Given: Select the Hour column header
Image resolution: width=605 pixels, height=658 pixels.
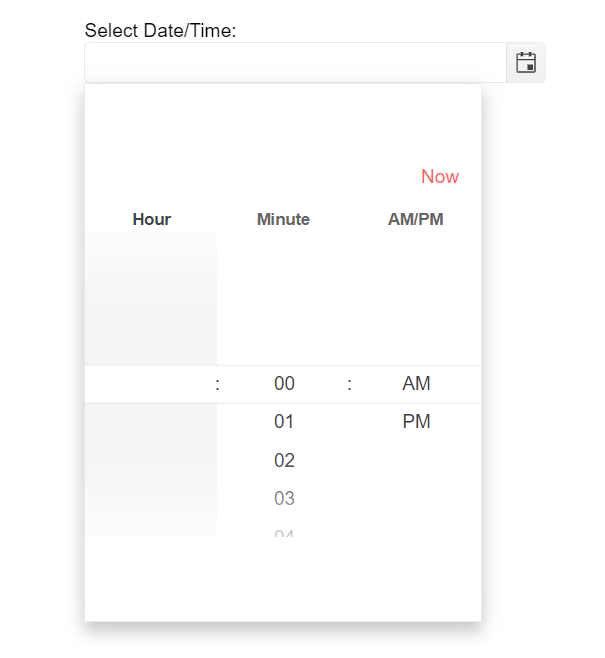Looking at the screenshot, I should pyautogui.click(x=151, y=219).
